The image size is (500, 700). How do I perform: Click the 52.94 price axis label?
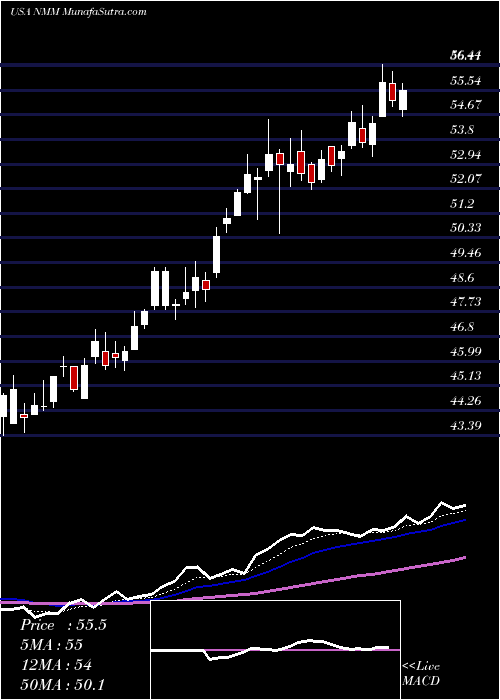466,155
